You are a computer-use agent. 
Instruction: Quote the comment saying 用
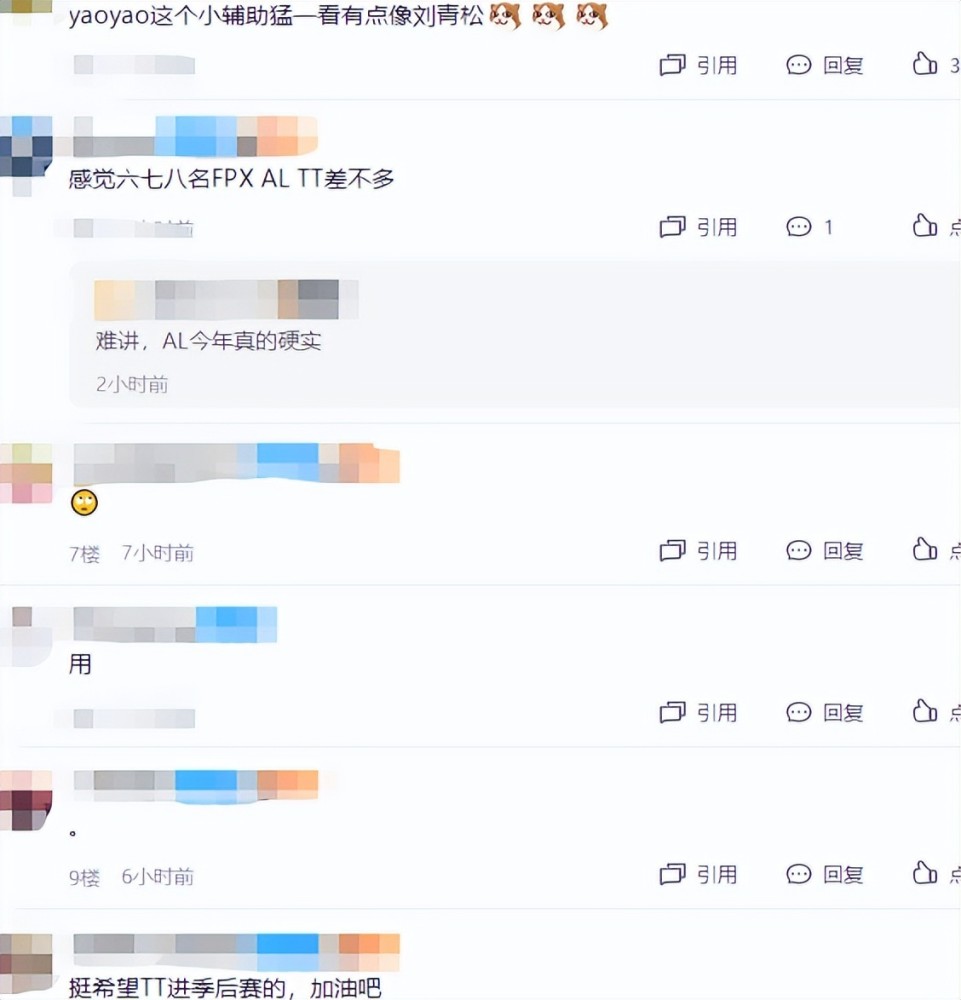pyautogui.click(x=698, y=712)
